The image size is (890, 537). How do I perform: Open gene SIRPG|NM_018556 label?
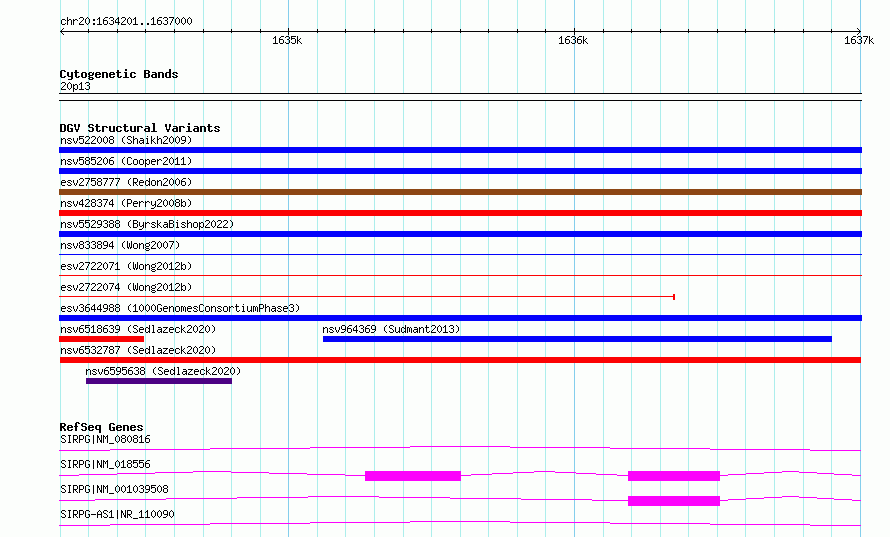[x=105, y=464]
